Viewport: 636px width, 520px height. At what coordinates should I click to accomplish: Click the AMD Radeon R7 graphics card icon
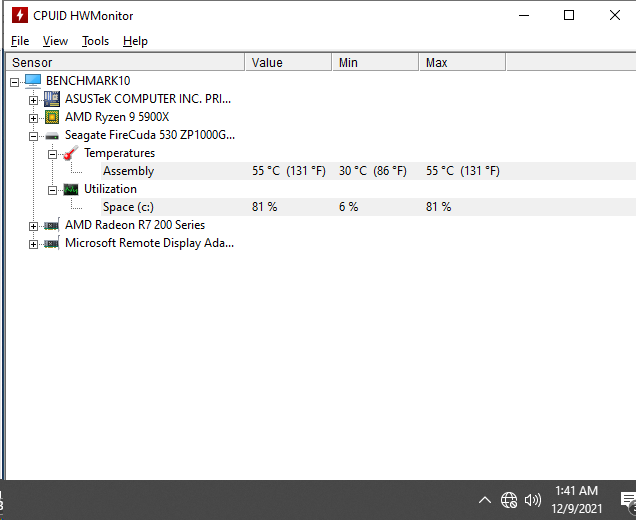pyautogui.click(x=52, y=225)
